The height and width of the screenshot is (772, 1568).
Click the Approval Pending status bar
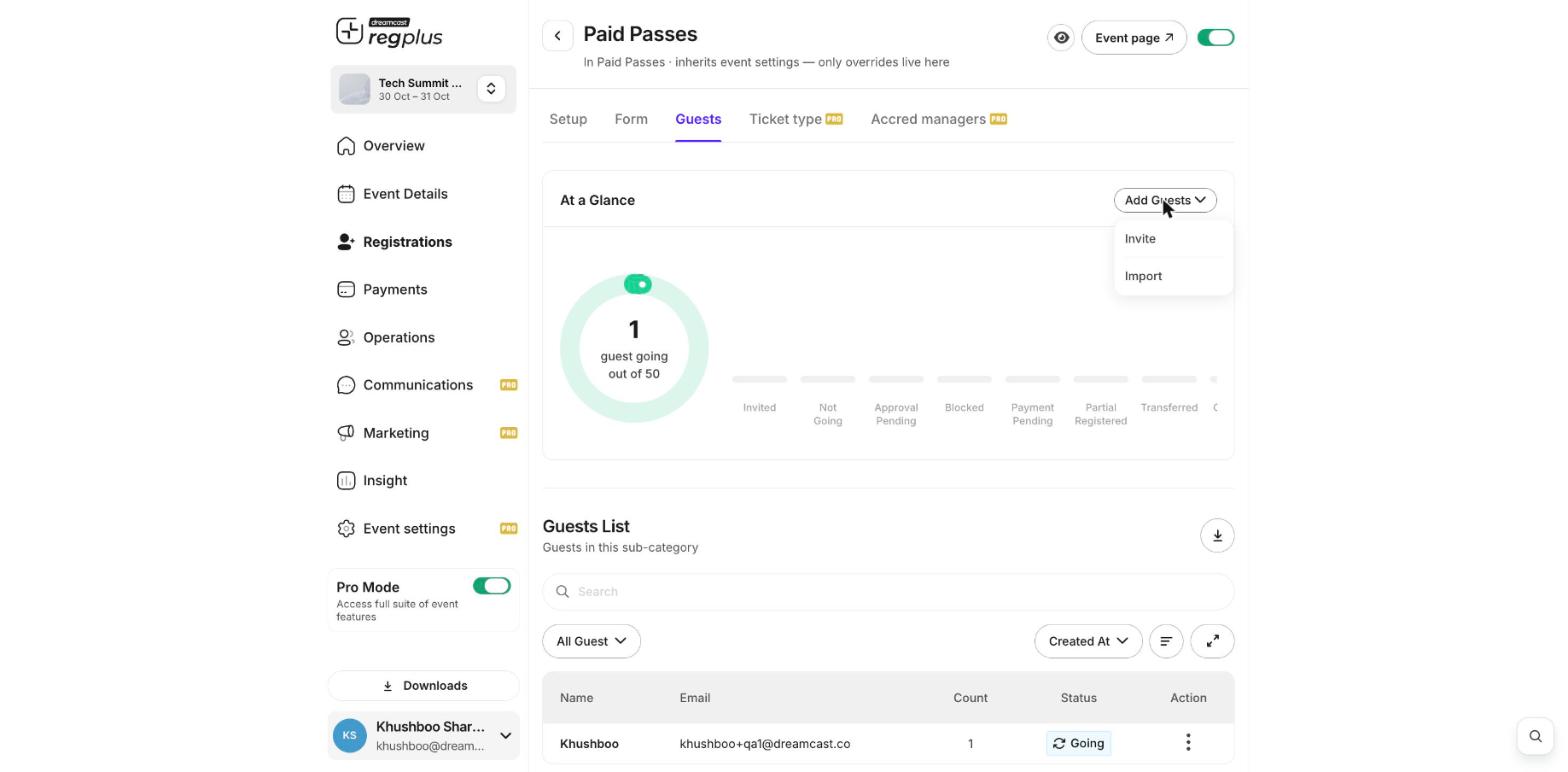(896, 379)
